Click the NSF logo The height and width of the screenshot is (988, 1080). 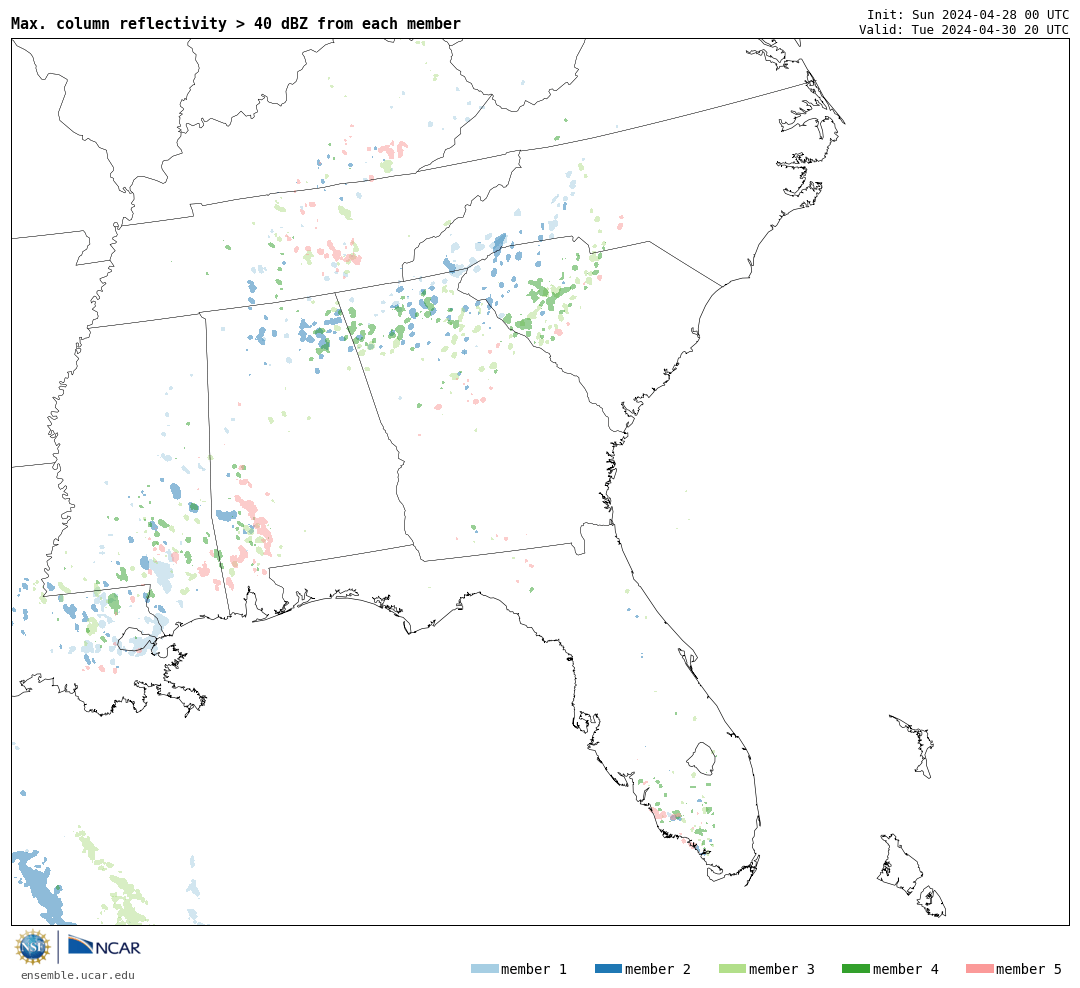[32, 947]
